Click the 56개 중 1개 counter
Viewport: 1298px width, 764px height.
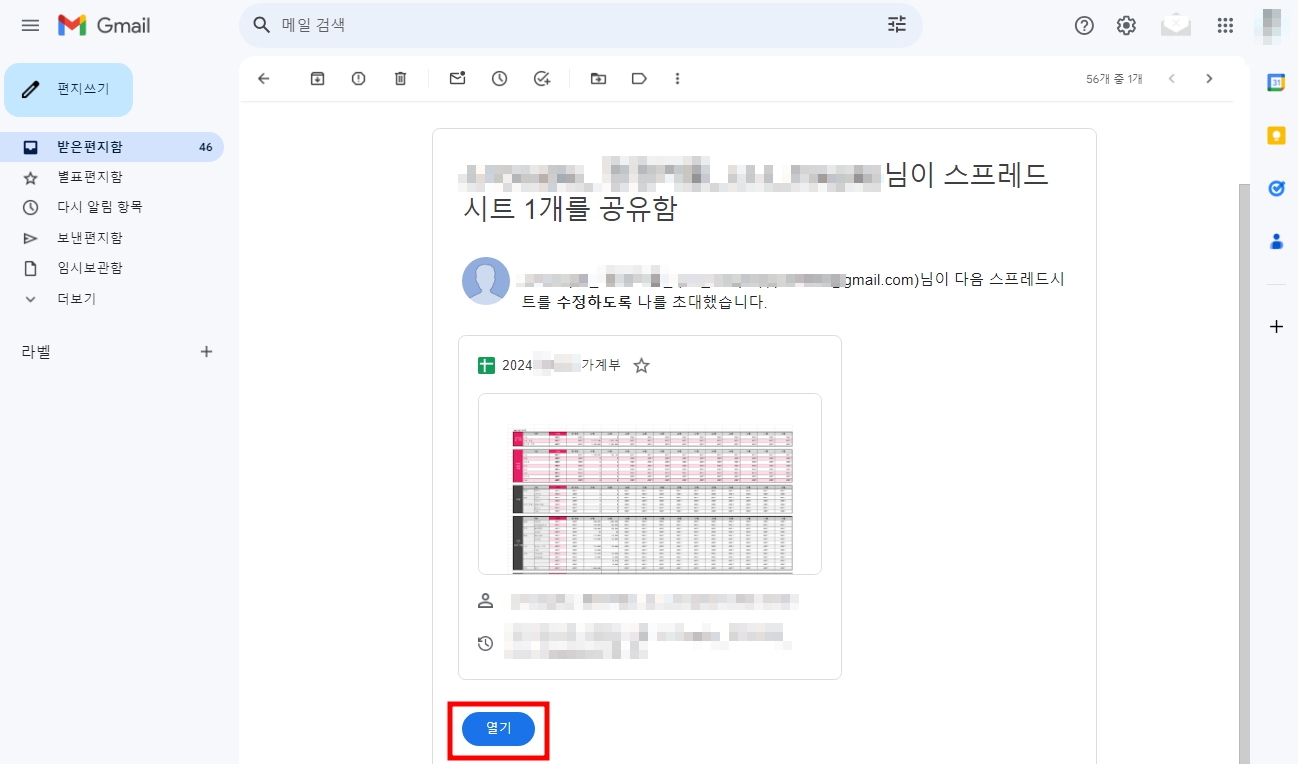point(1114,78)
